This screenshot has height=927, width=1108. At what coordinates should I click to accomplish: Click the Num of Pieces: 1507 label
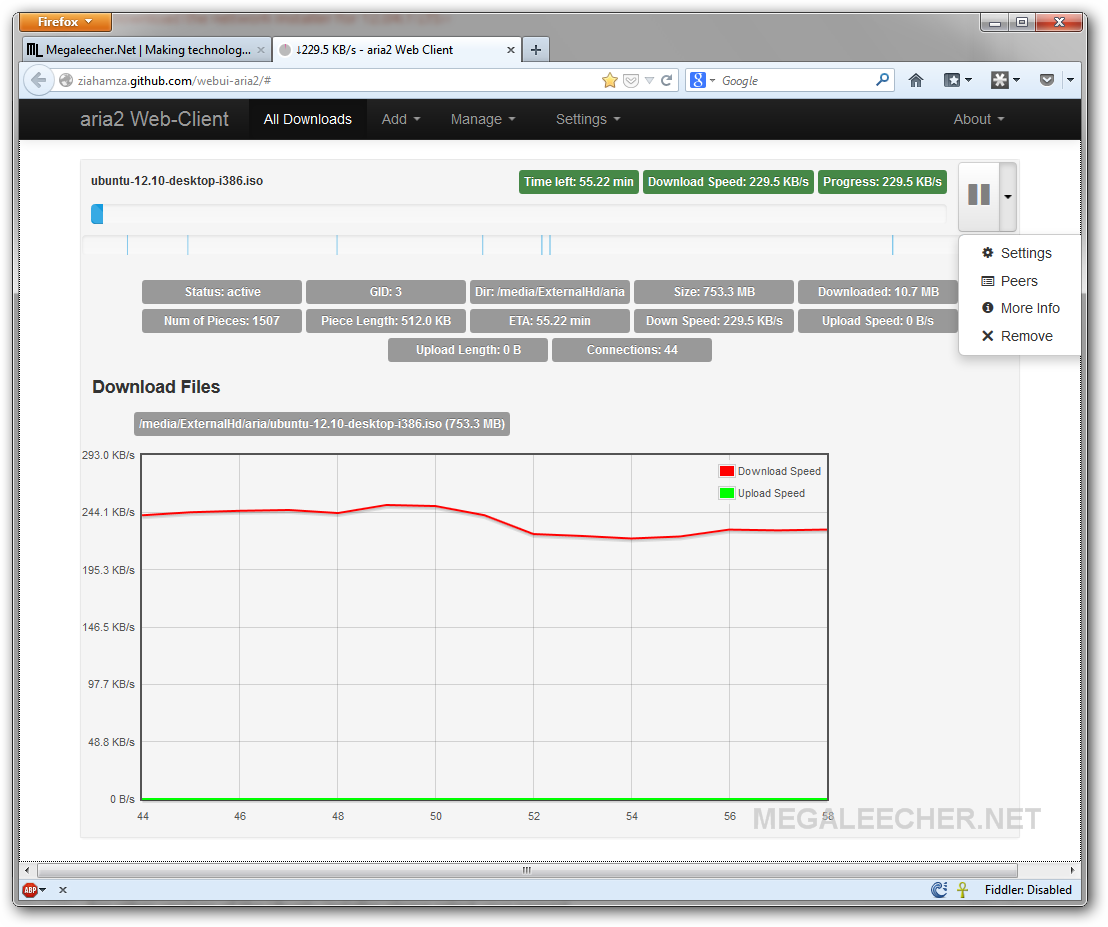point(222,321)
